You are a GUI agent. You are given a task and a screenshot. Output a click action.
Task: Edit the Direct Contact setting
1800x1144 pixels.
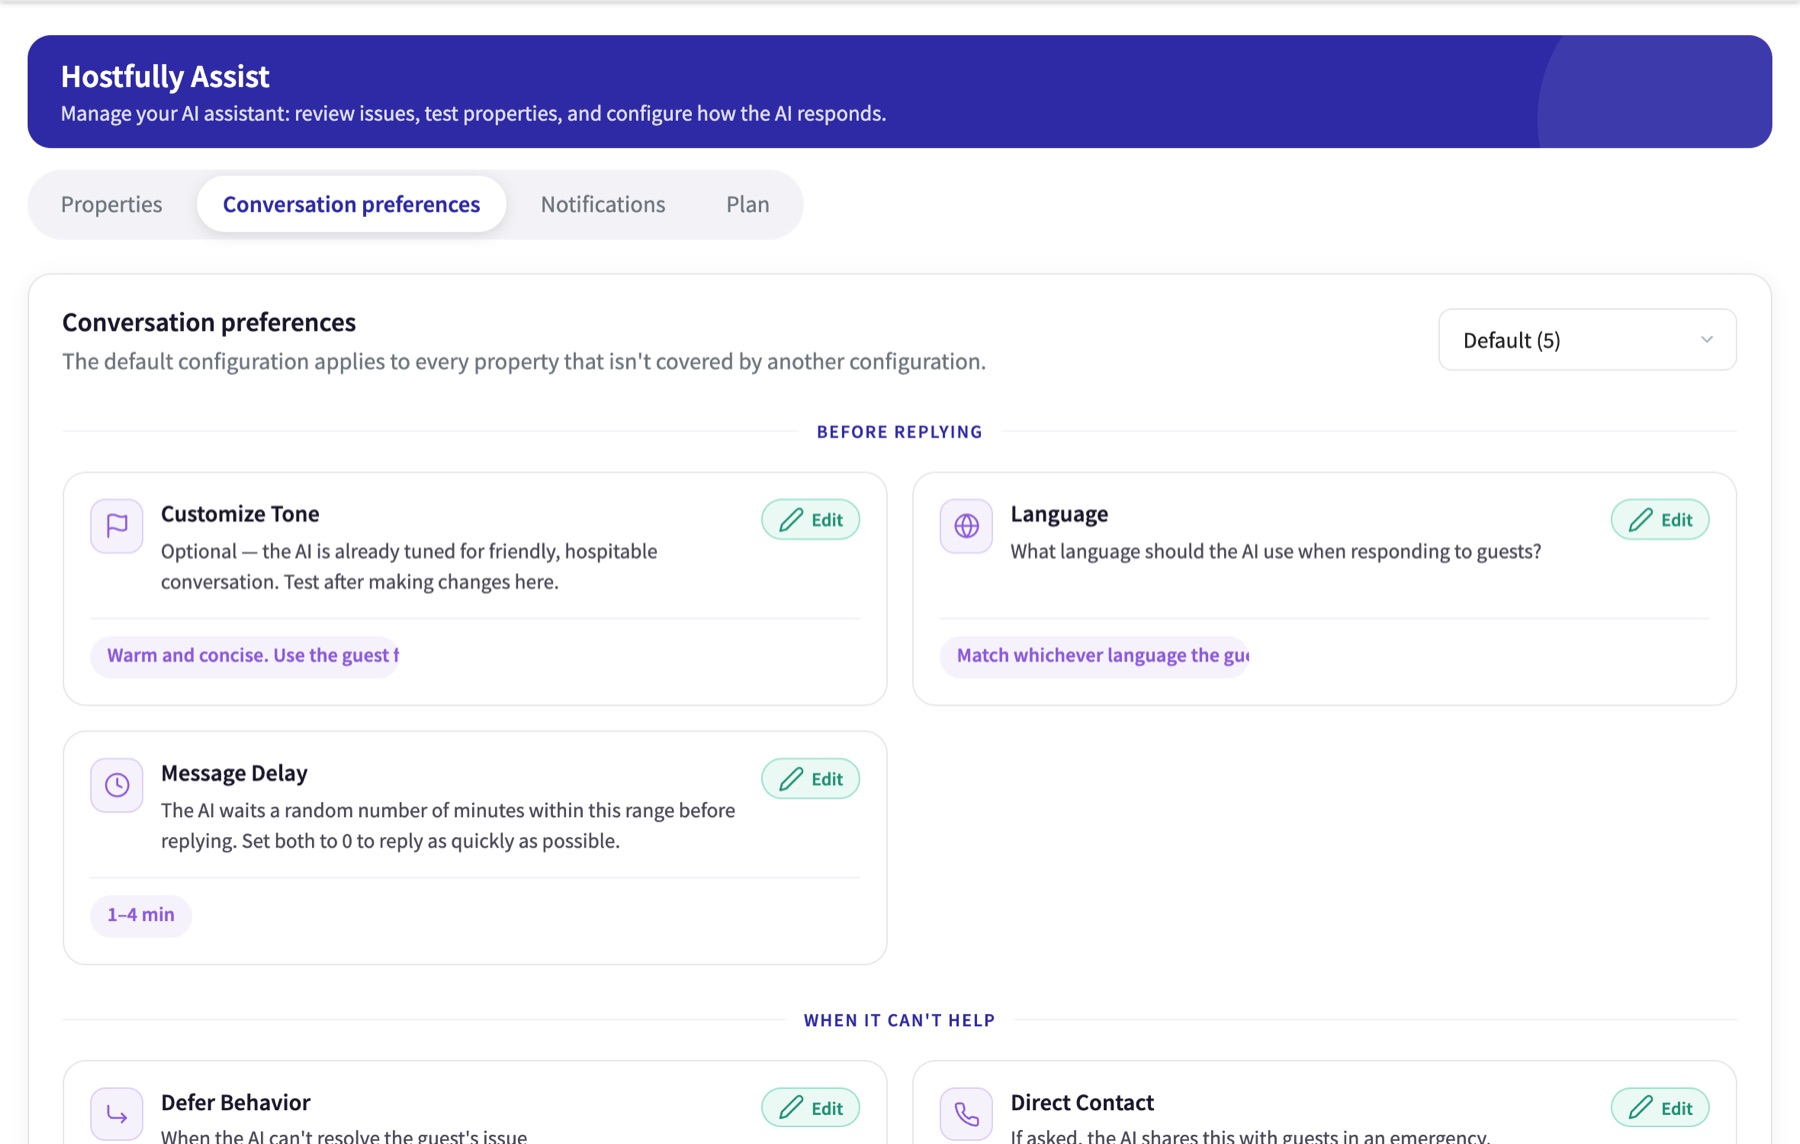(x=1660, y=1108)
